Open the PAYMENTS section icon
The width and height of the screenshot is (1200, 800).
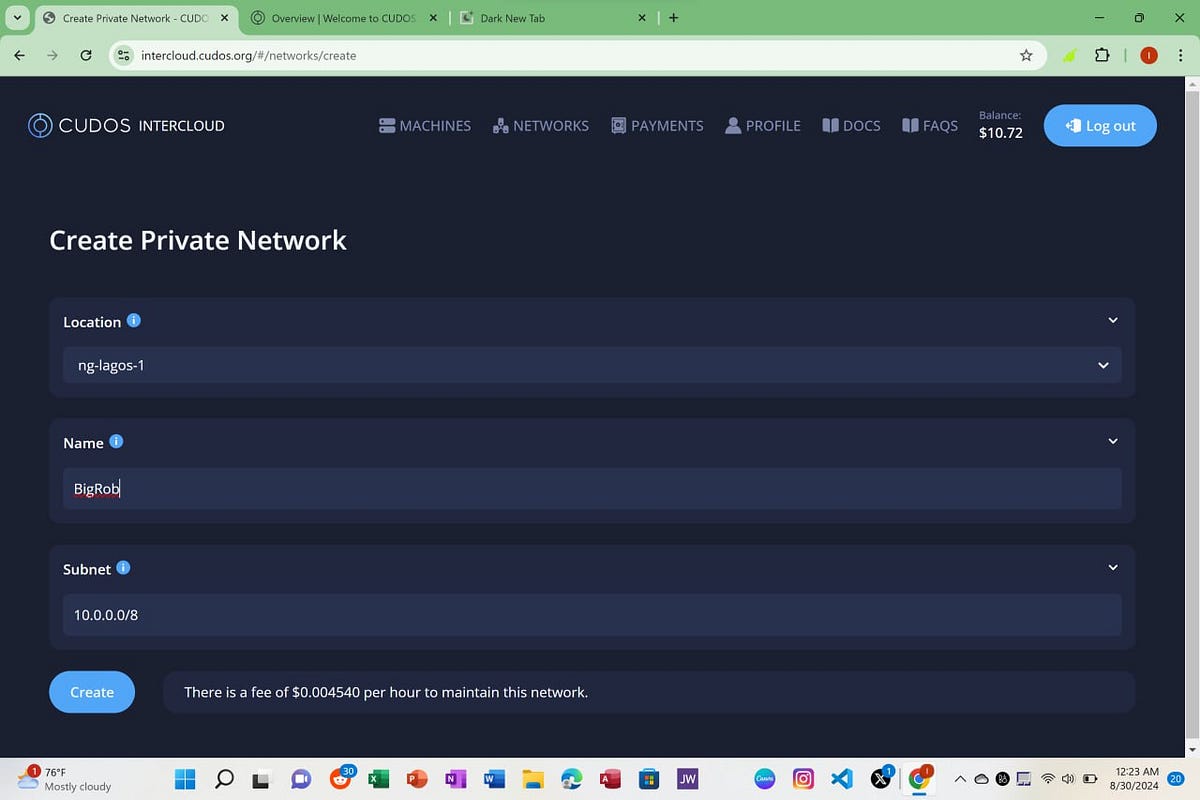618,124
